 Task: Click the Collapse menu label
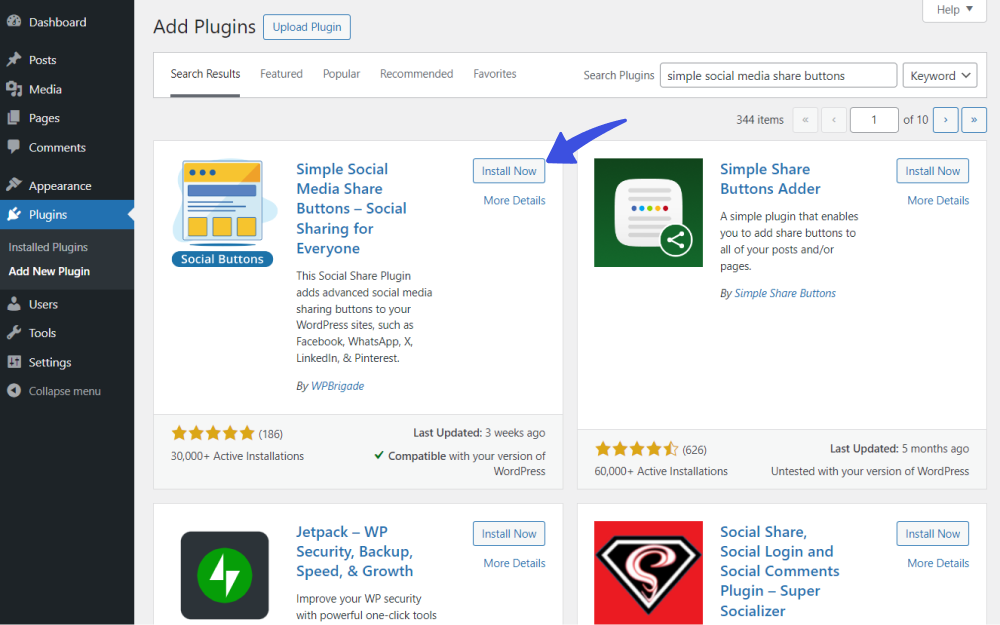click(x=64, y=391)
